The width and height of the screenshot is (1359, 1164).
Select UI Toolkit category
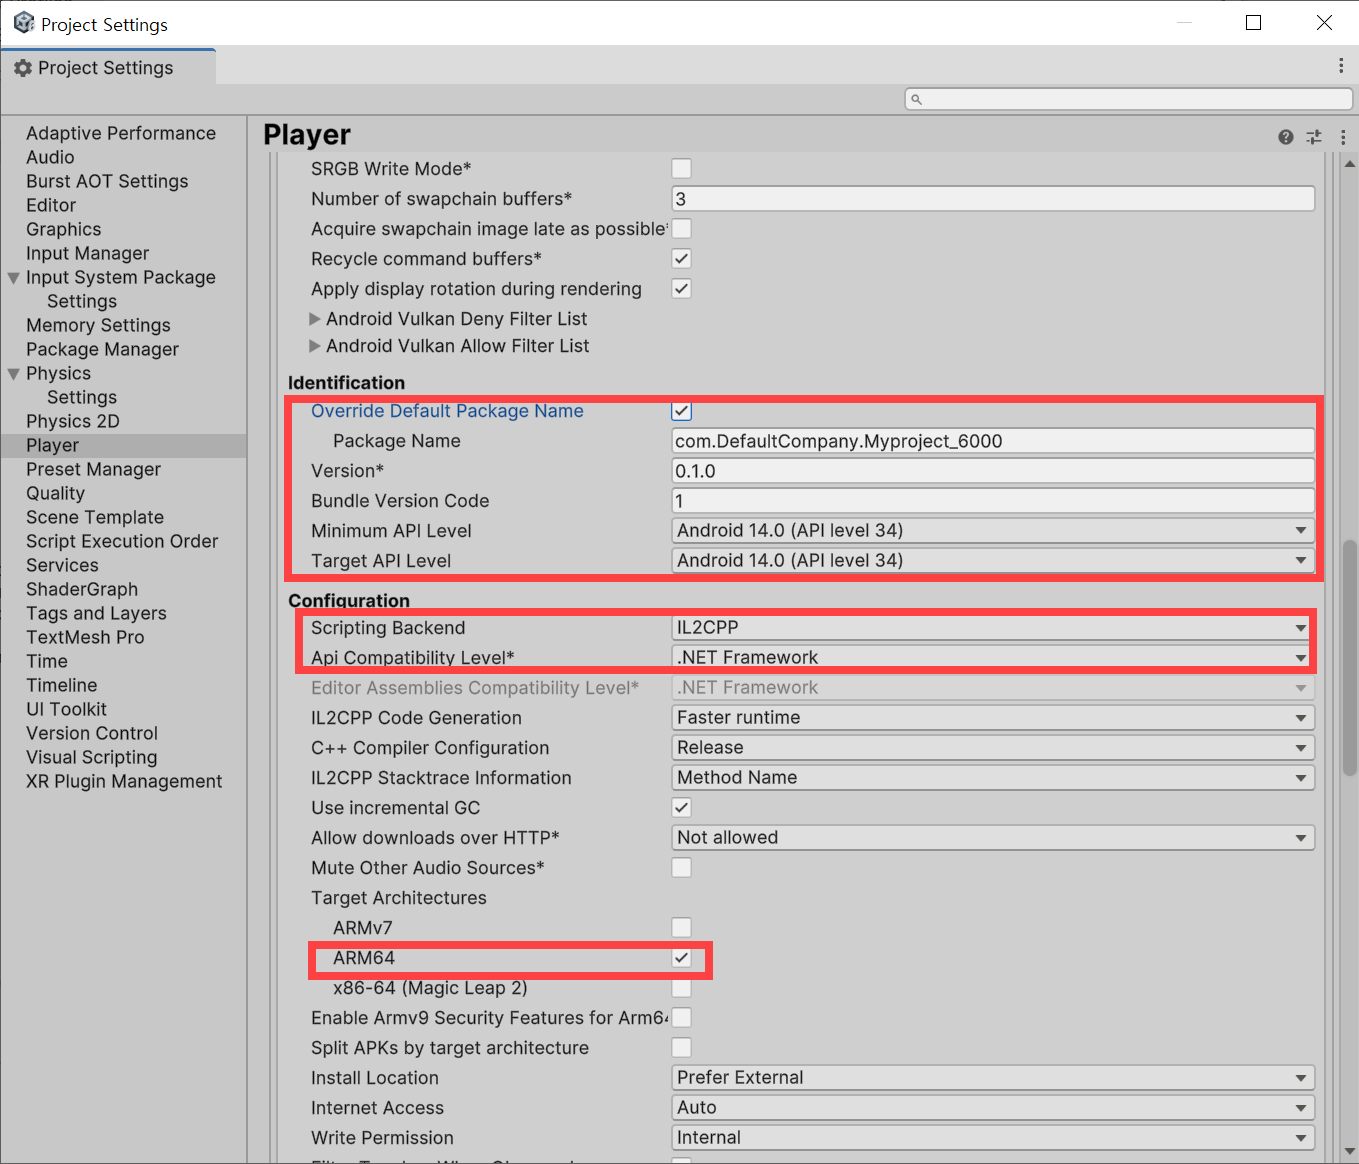click(66, 710)
